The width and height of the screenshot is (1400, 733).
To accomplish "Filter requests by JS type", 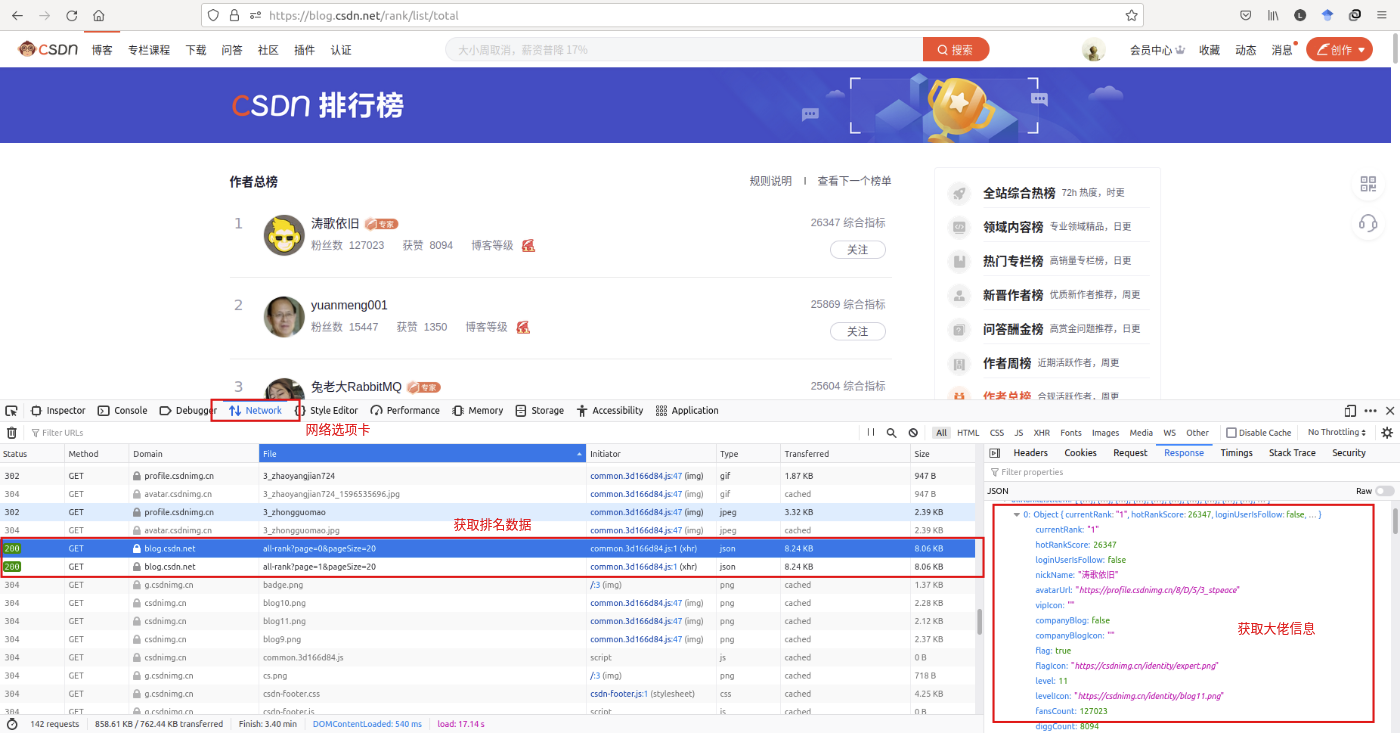I will click(x=1019, y=433).
